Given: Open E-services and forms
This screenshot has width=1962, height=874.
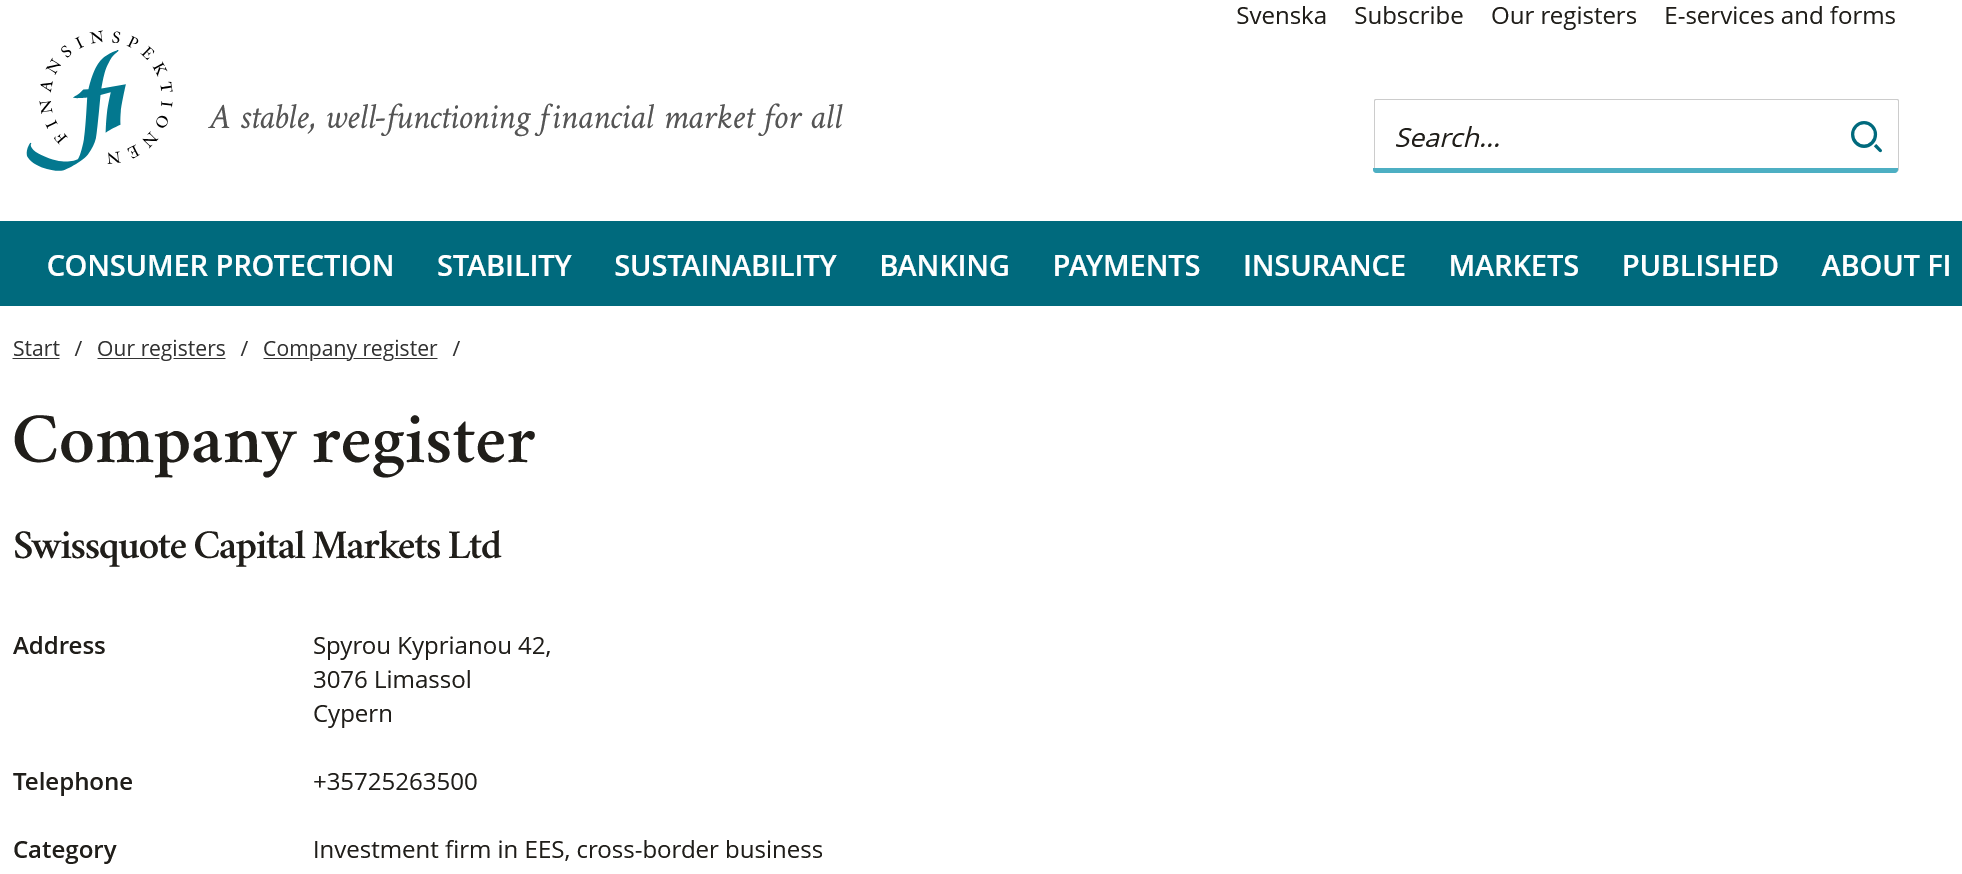Looking at the screenshot, I should pyautogui.click(x=1779, y=15).
